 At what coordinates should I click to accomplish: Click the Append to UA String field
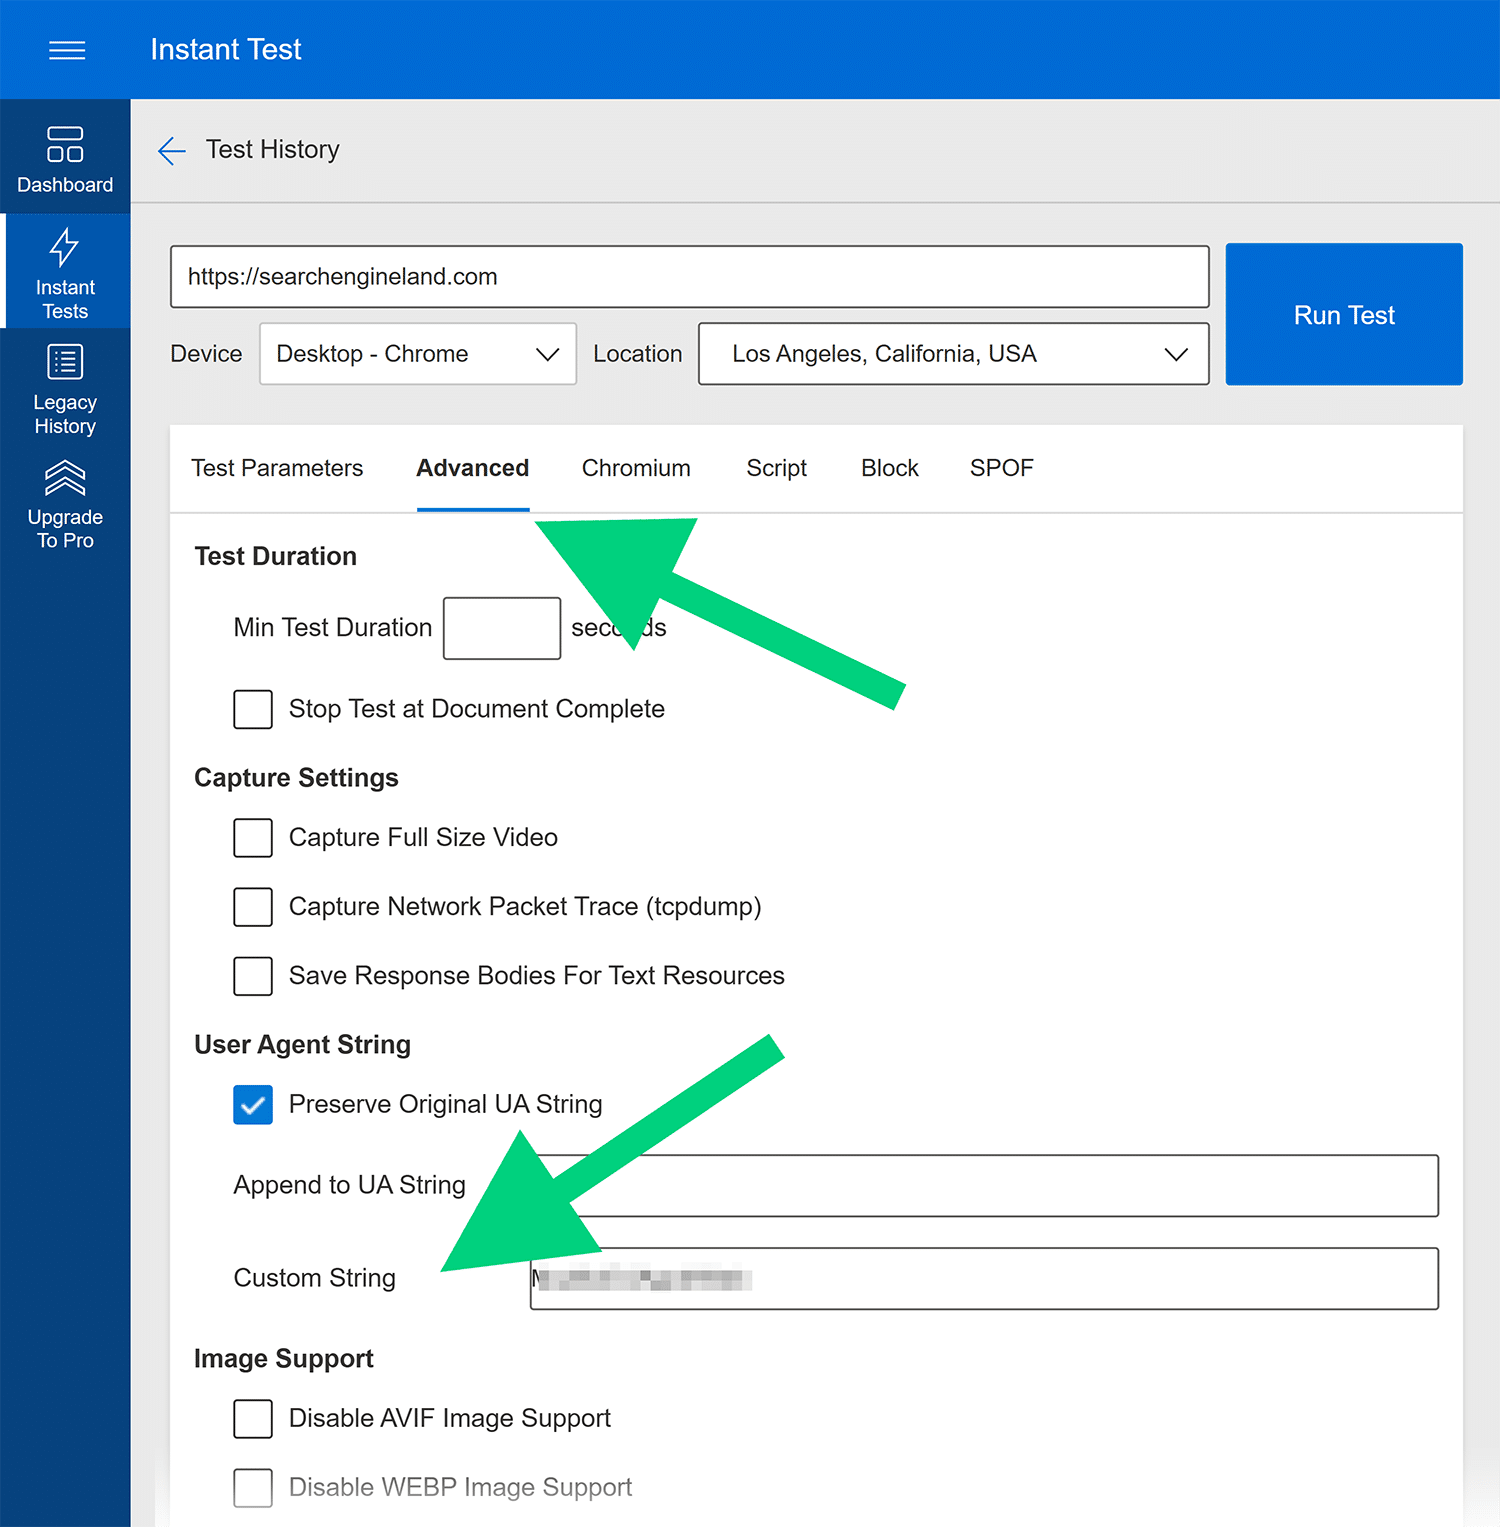click(x=984, y=1186)
